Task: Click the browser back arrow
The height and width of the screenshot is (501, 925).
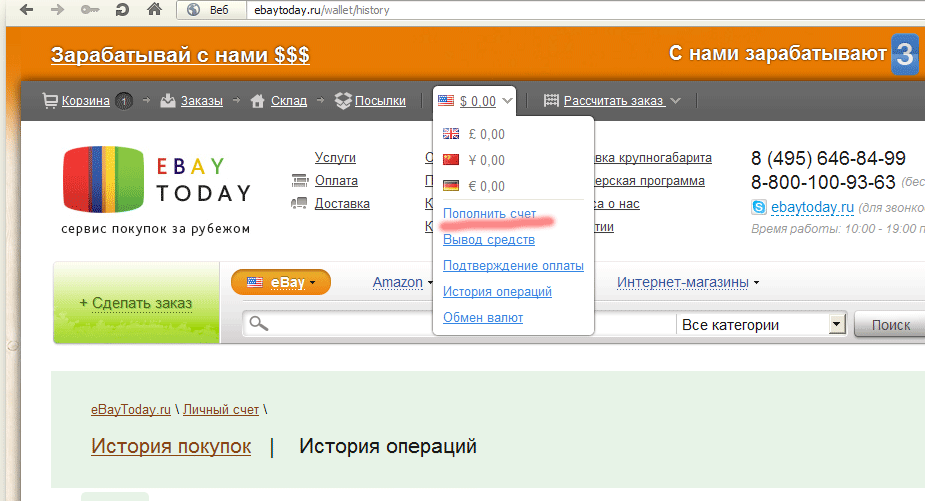Action: click(27, 9)
